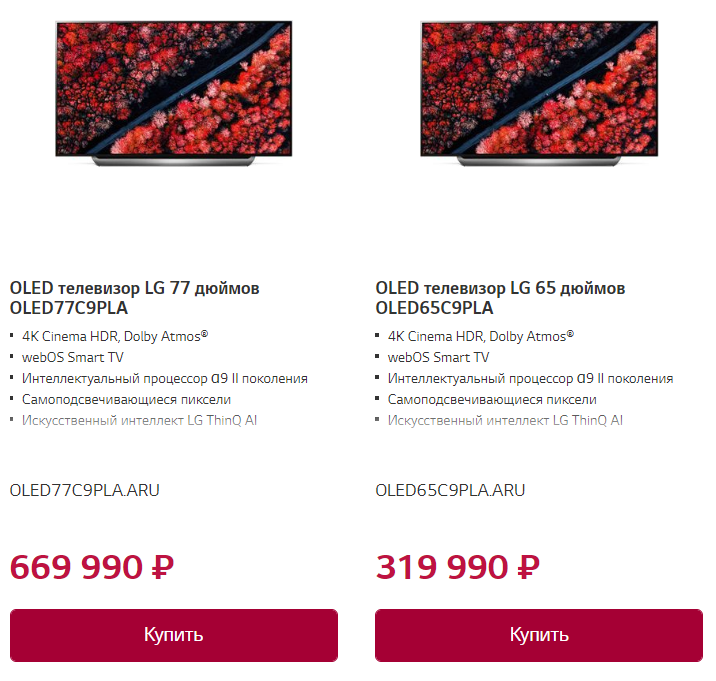Click 4K Cinema HDR feature of 77-inch TV

[115, 336]
